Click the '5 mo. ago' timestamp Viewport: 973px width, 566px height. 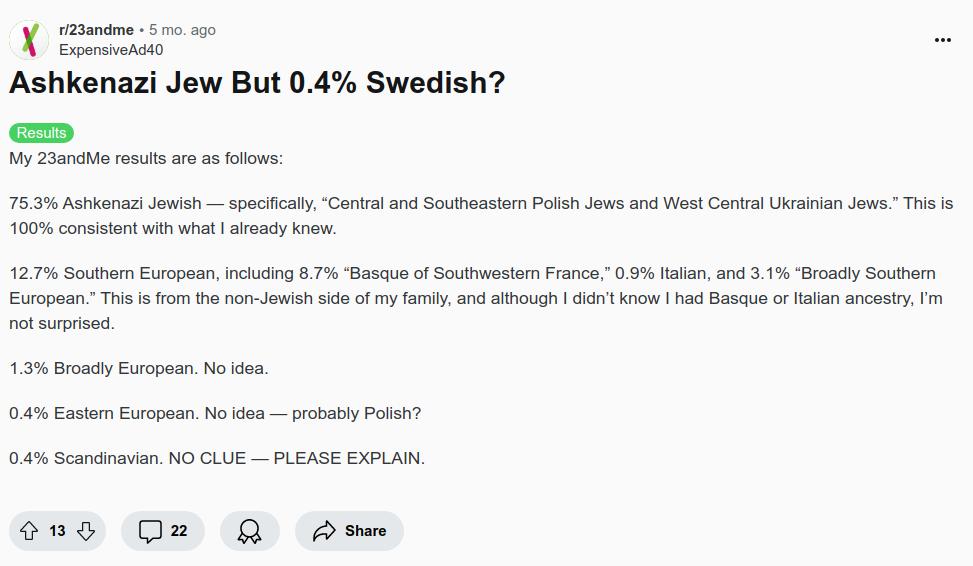182,30
